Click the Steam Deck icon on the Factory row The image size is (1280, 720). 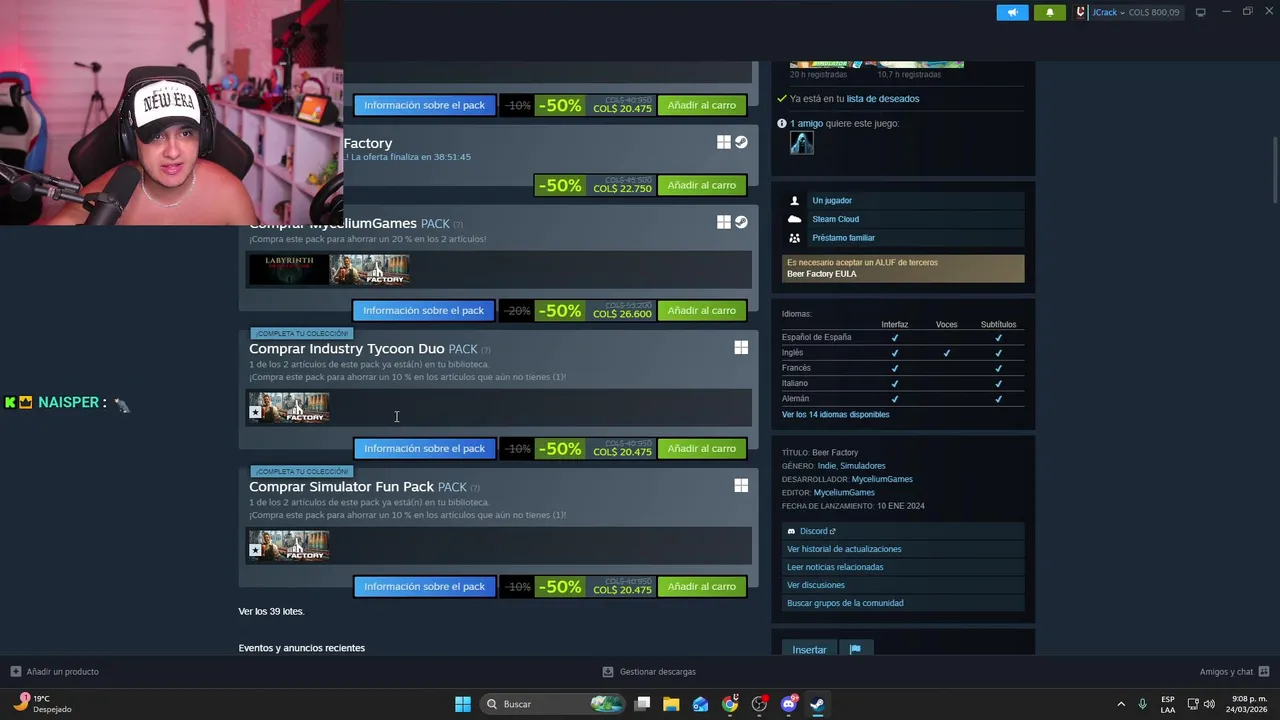741,142
